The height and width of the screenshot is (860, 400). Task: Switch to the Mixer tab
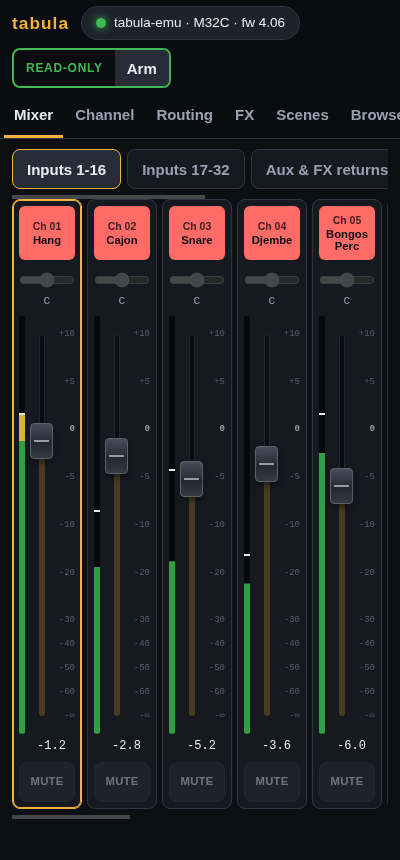pyautogui.click(x=33, y=115)
